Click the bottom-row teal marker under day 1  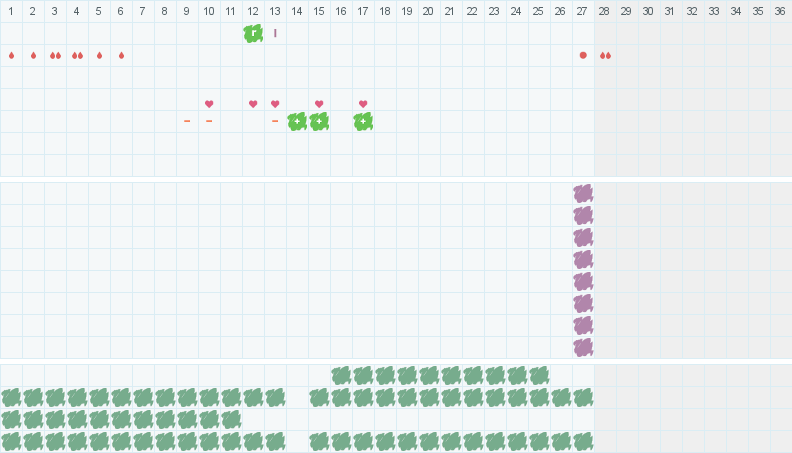[x=11, y=441]
